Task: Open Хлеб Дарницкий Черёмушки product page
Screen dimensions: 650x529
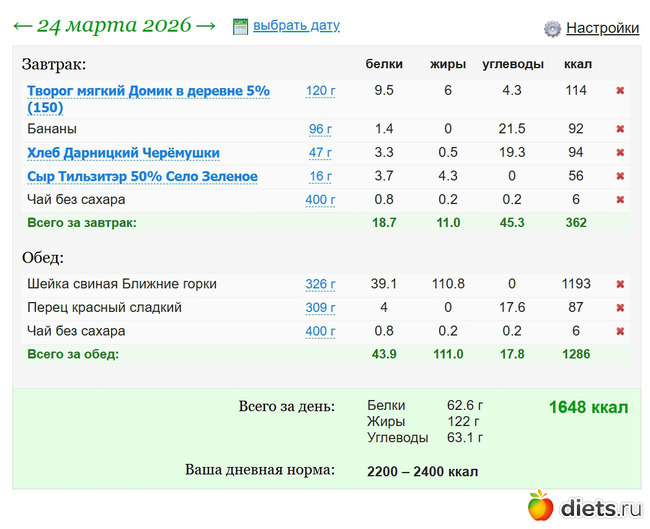Action: (x=123, y=153)
